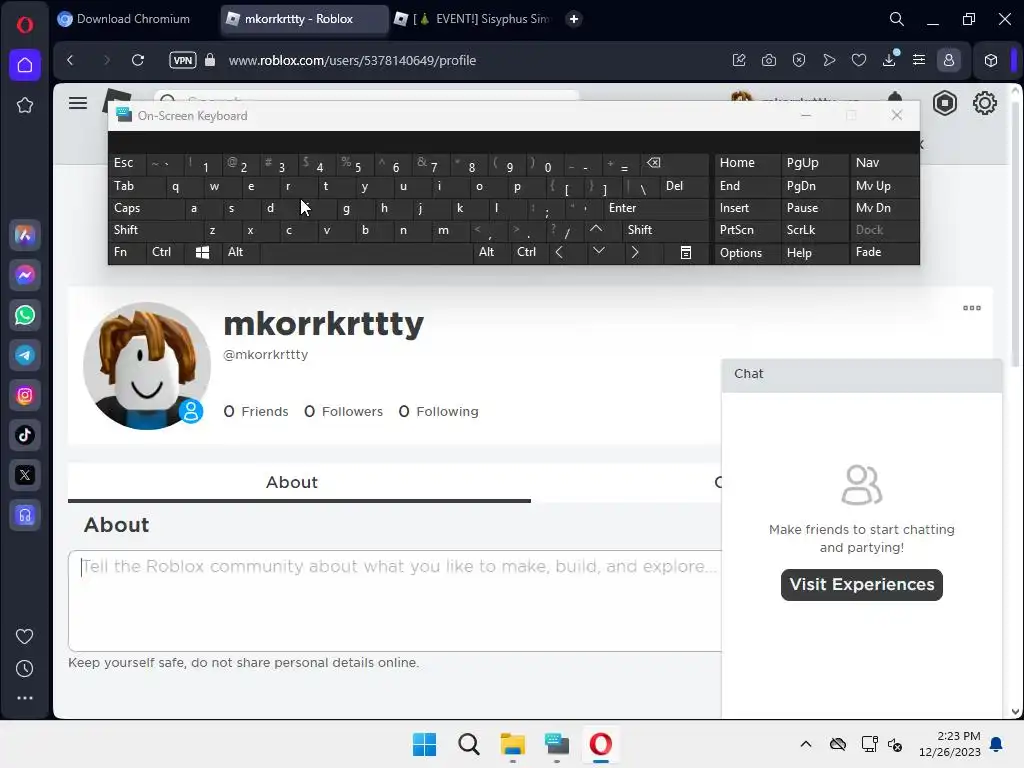
Task: Open WhatsApp from the Opera sidebar
Action: click(x=25, y=315)
